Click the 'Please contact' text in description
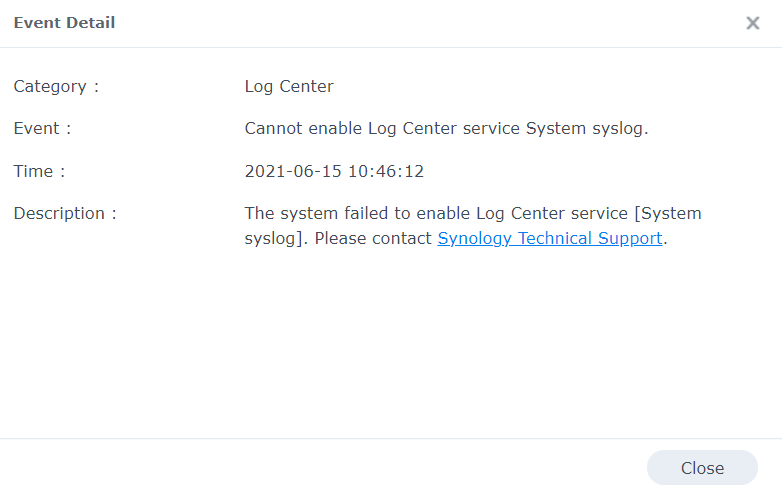Viewport: 782px width, 489px height. [373, 238]
